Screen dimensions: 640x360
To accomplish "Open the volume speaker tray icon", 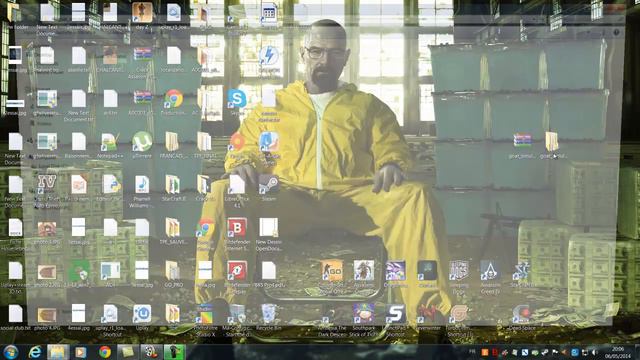I will pyautogui.click(x=594, y=352).
